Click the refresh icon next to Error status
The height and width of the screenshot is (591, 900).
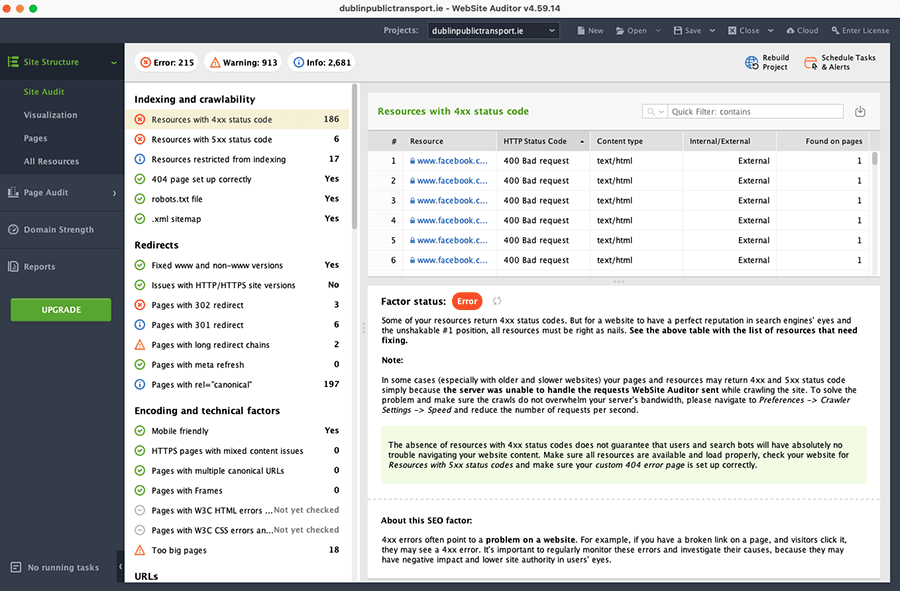tap(497, 301)
